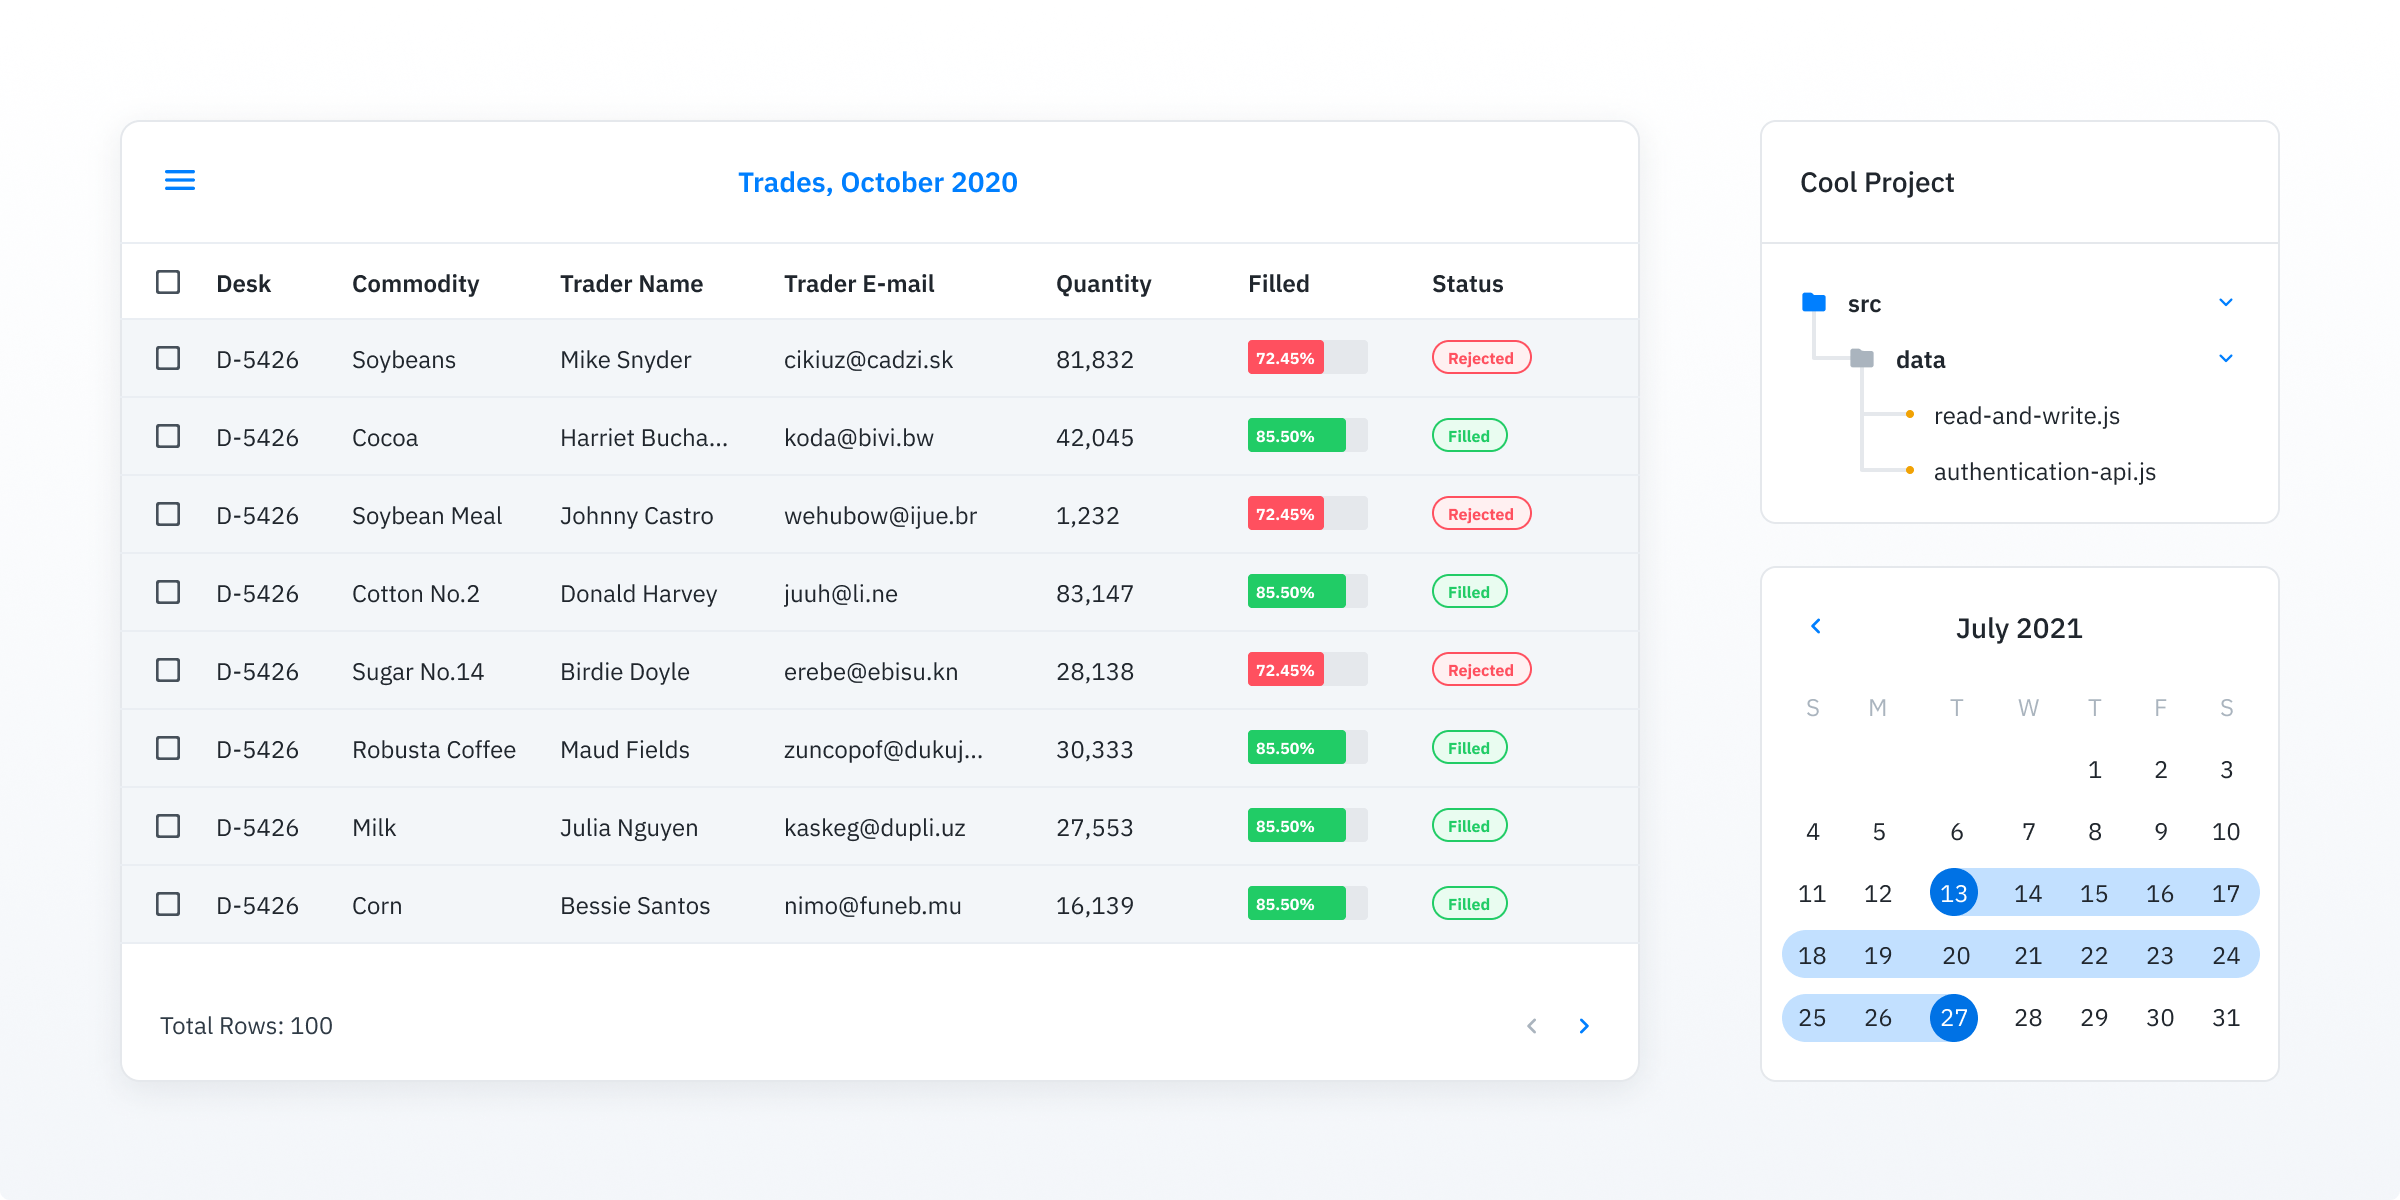Open authentication-api.js file

click(2042, 471)
